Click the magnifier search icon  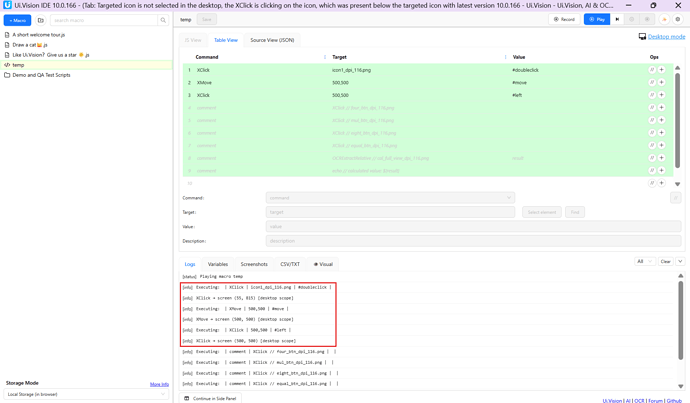click(x=163, y=20)
